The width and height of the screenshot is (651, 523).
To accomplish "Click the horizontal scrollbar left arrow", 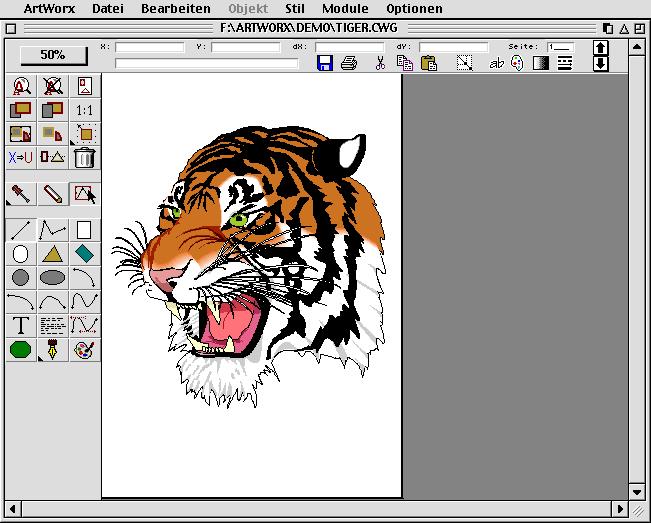I will click(x=12, y=509).
